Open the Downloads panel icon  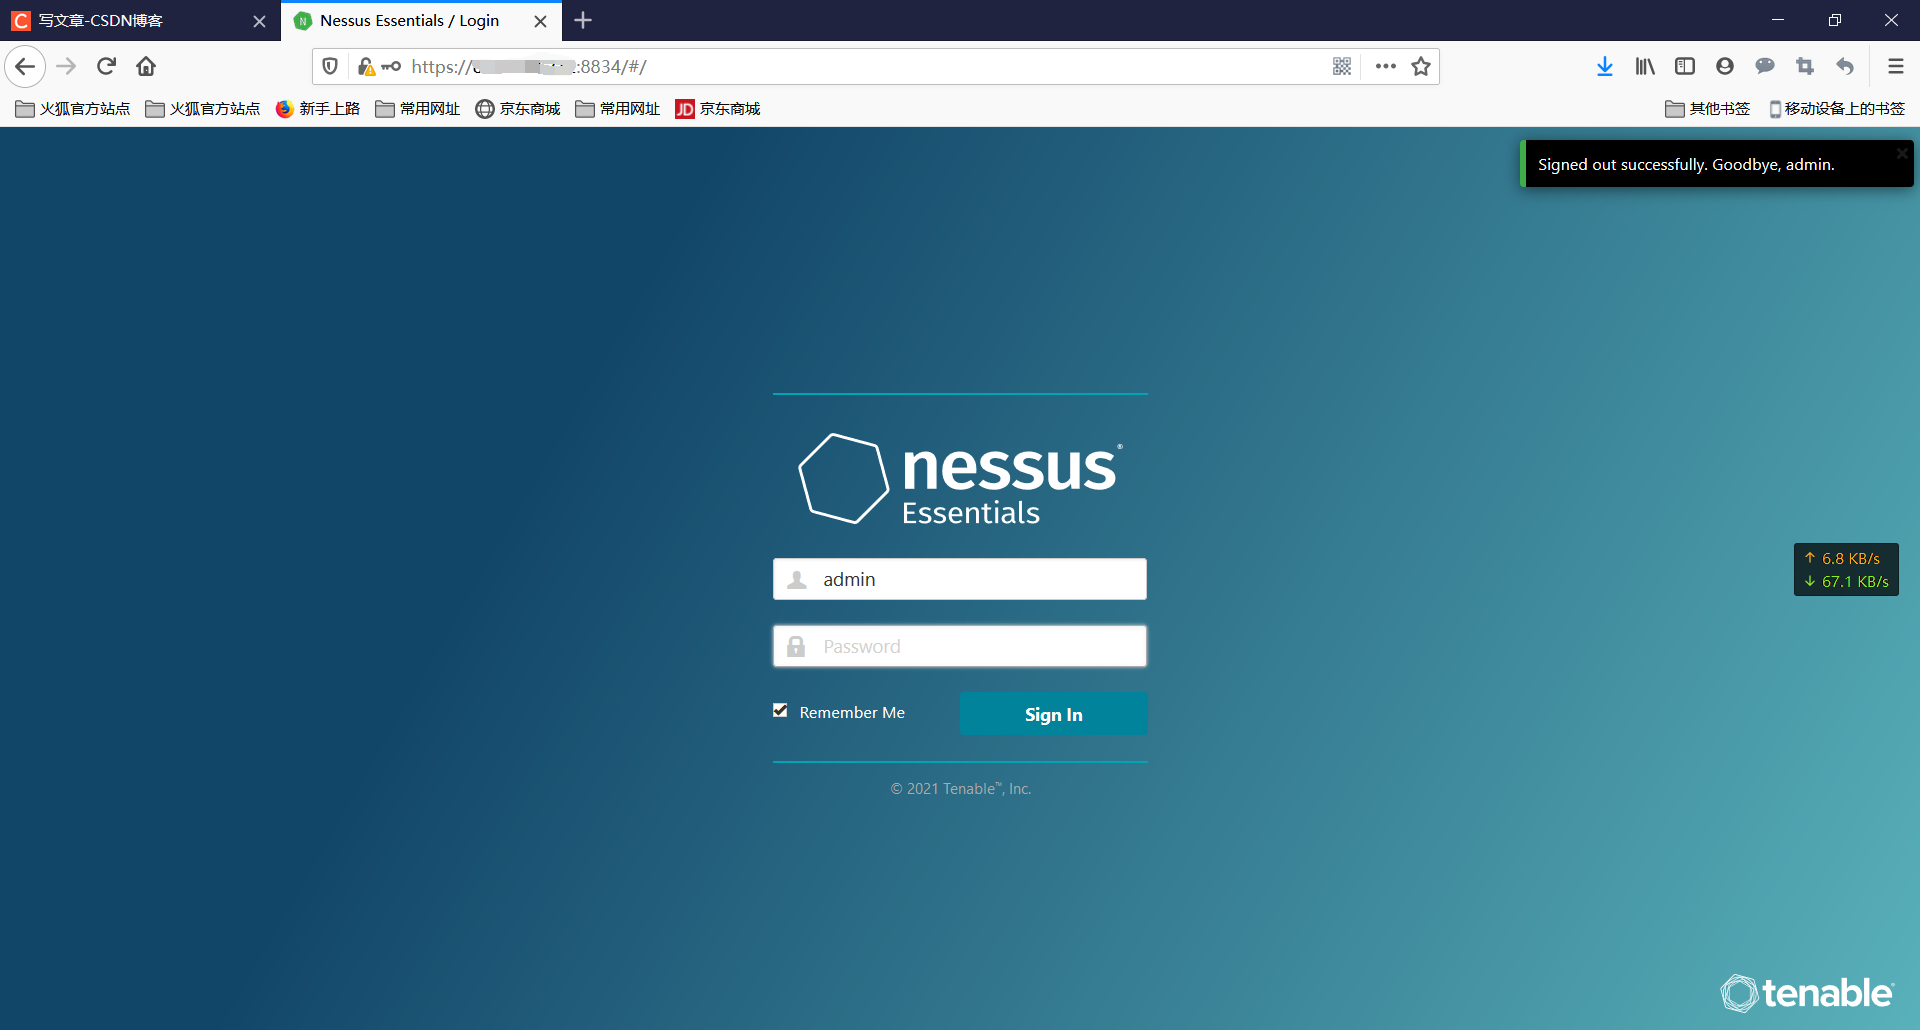(1605, 66)
